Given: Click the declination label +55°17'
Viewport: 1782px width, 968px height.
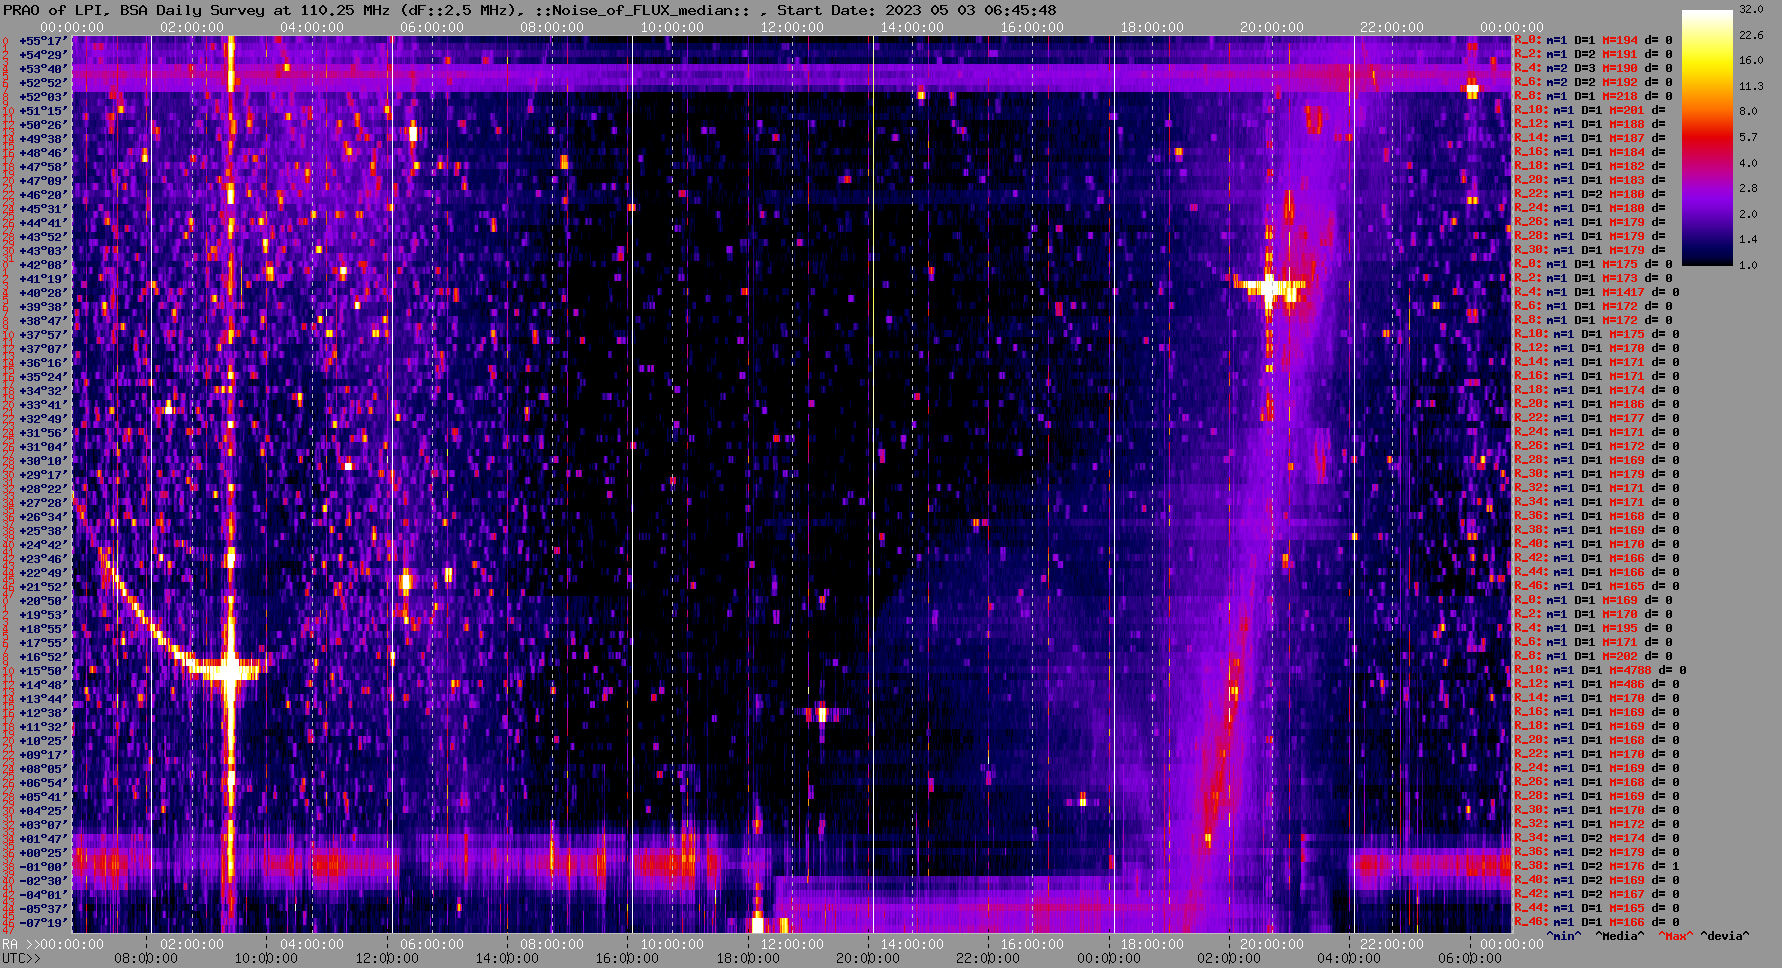Looking at the screenshot, I should click(x=42, y=40).
